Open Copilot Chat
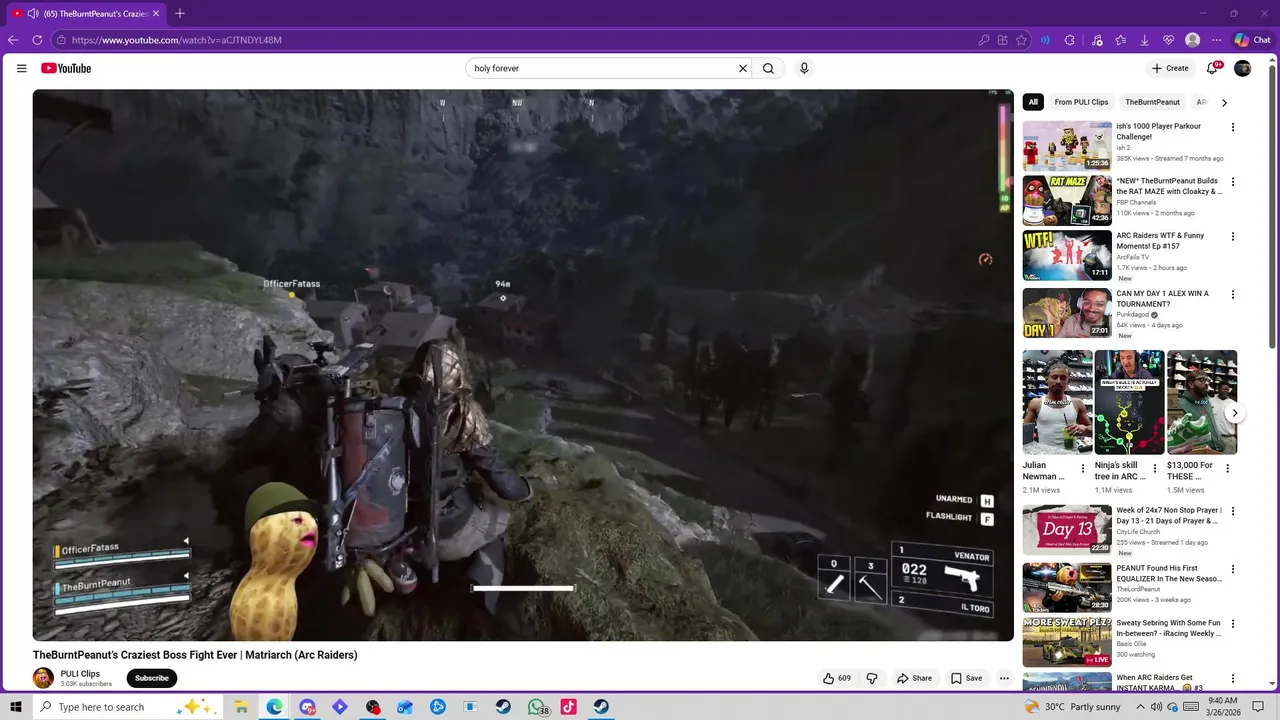1280x720 pixels. coord(1252,40)
